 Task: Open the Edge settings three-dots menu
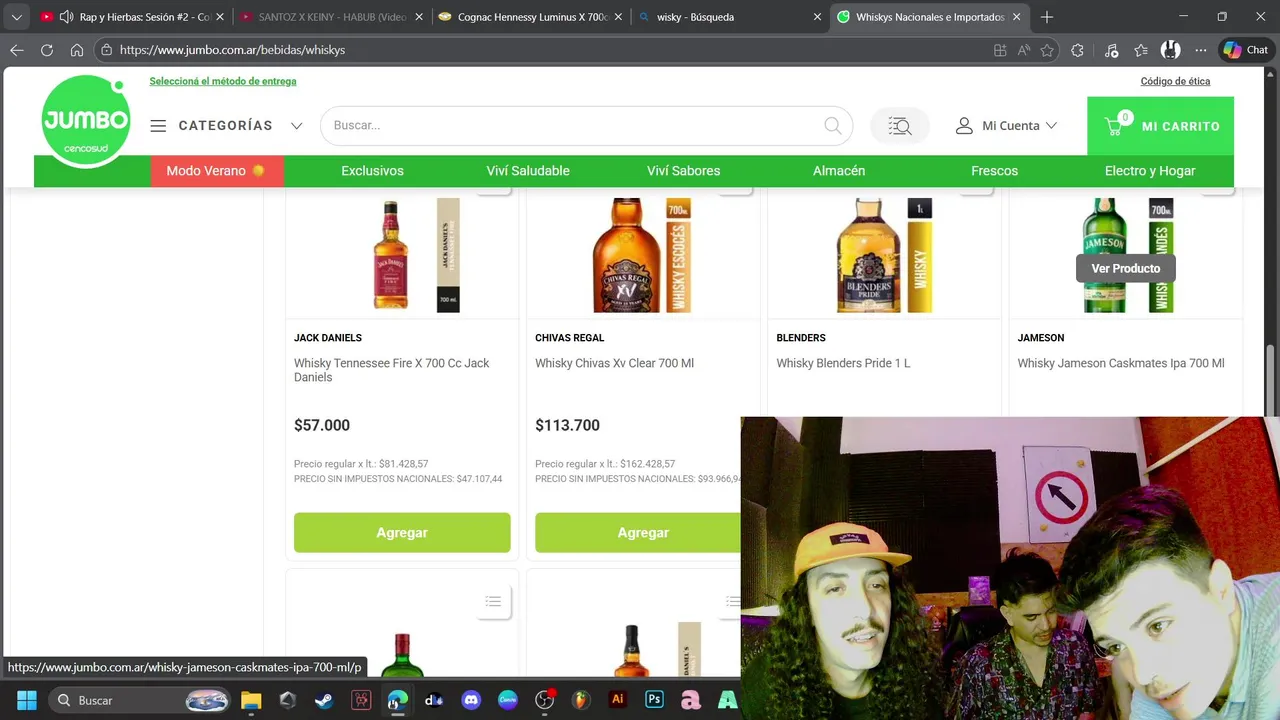(x=1201, y=50)
